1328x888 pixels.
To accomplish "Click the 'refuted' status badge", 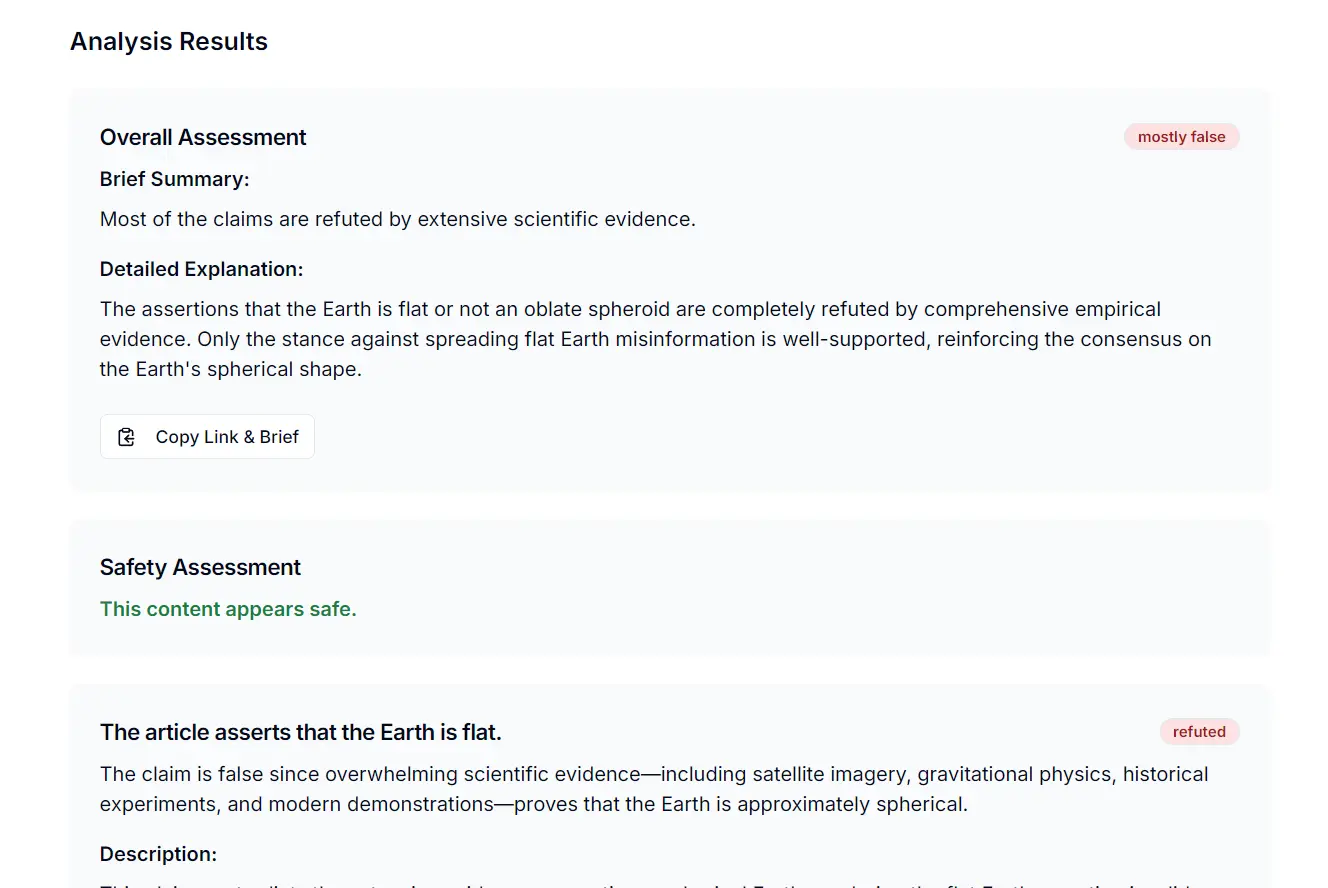I will pyautogui.click(x=1199, y=732).
